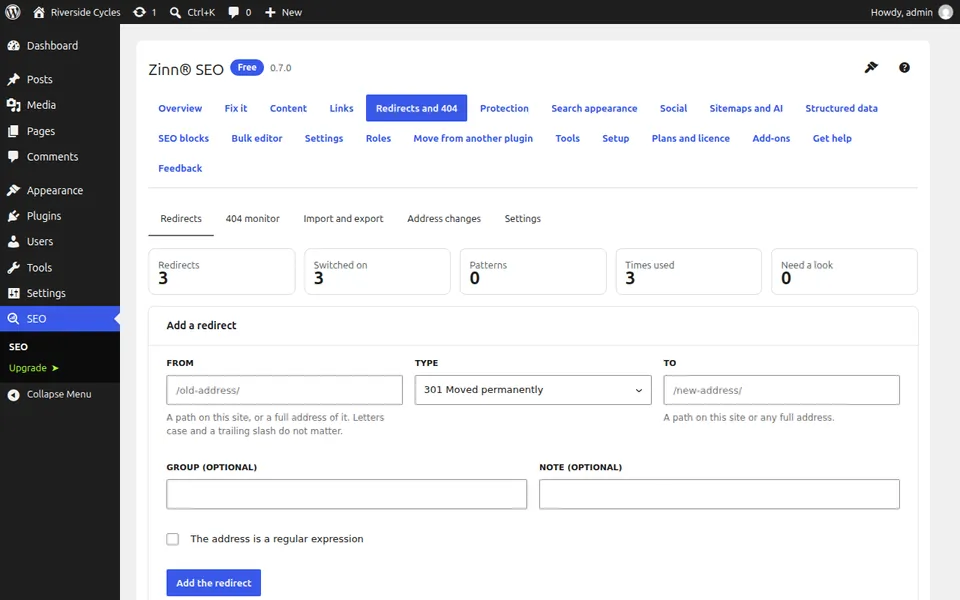This screenshot has height=600, width=960.
Task: Select the Redirects sub-tab
Action: (181, 219)
